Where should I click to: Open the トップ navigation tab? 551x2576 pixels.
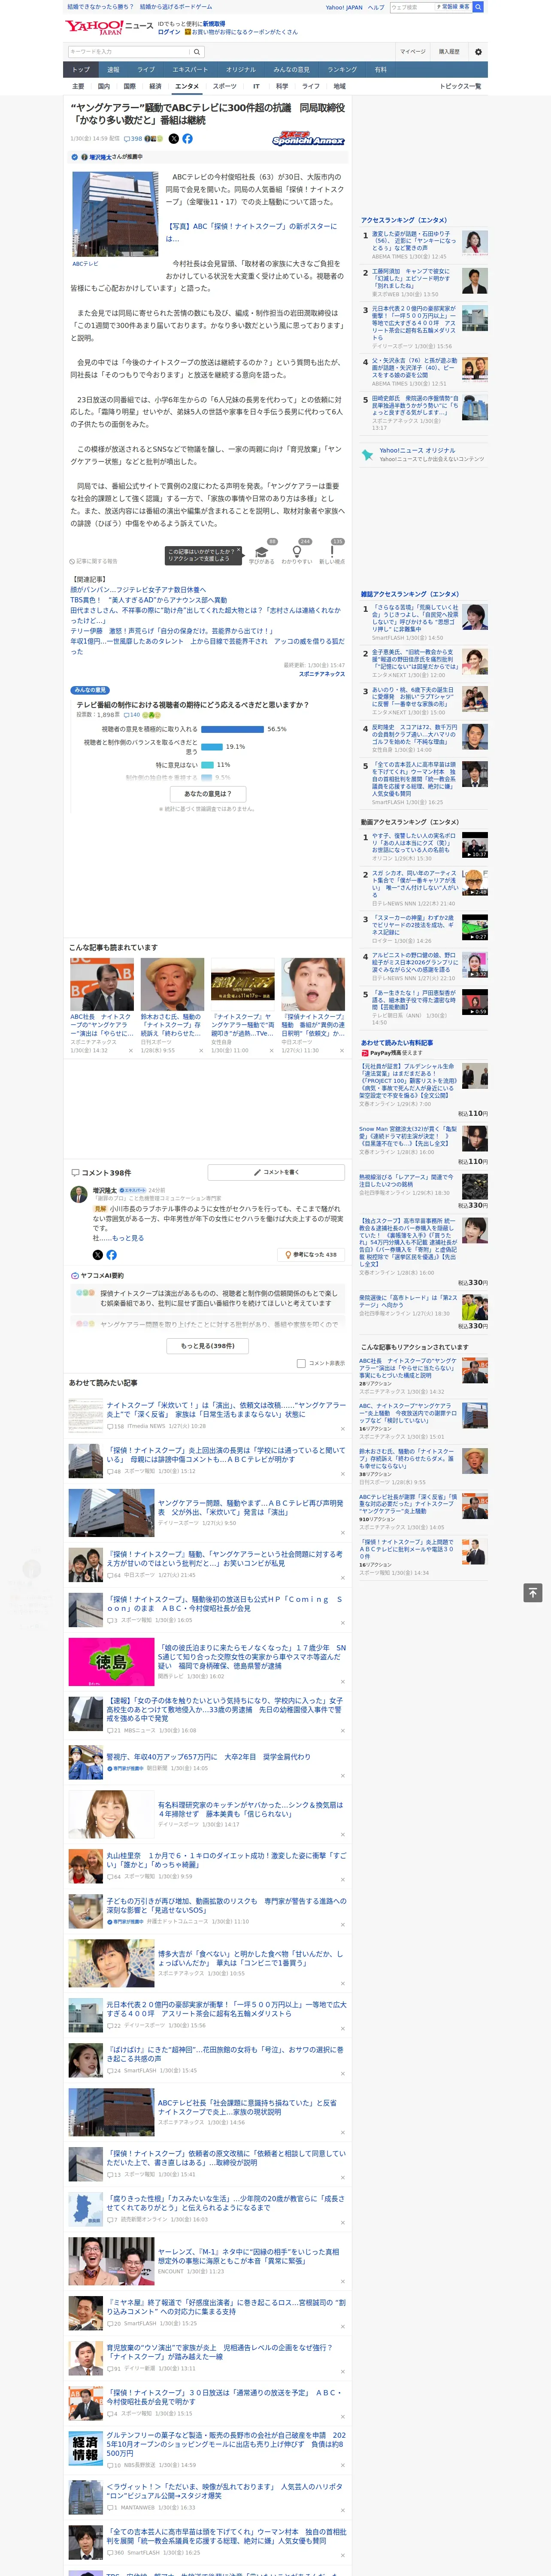coord(81,70)
